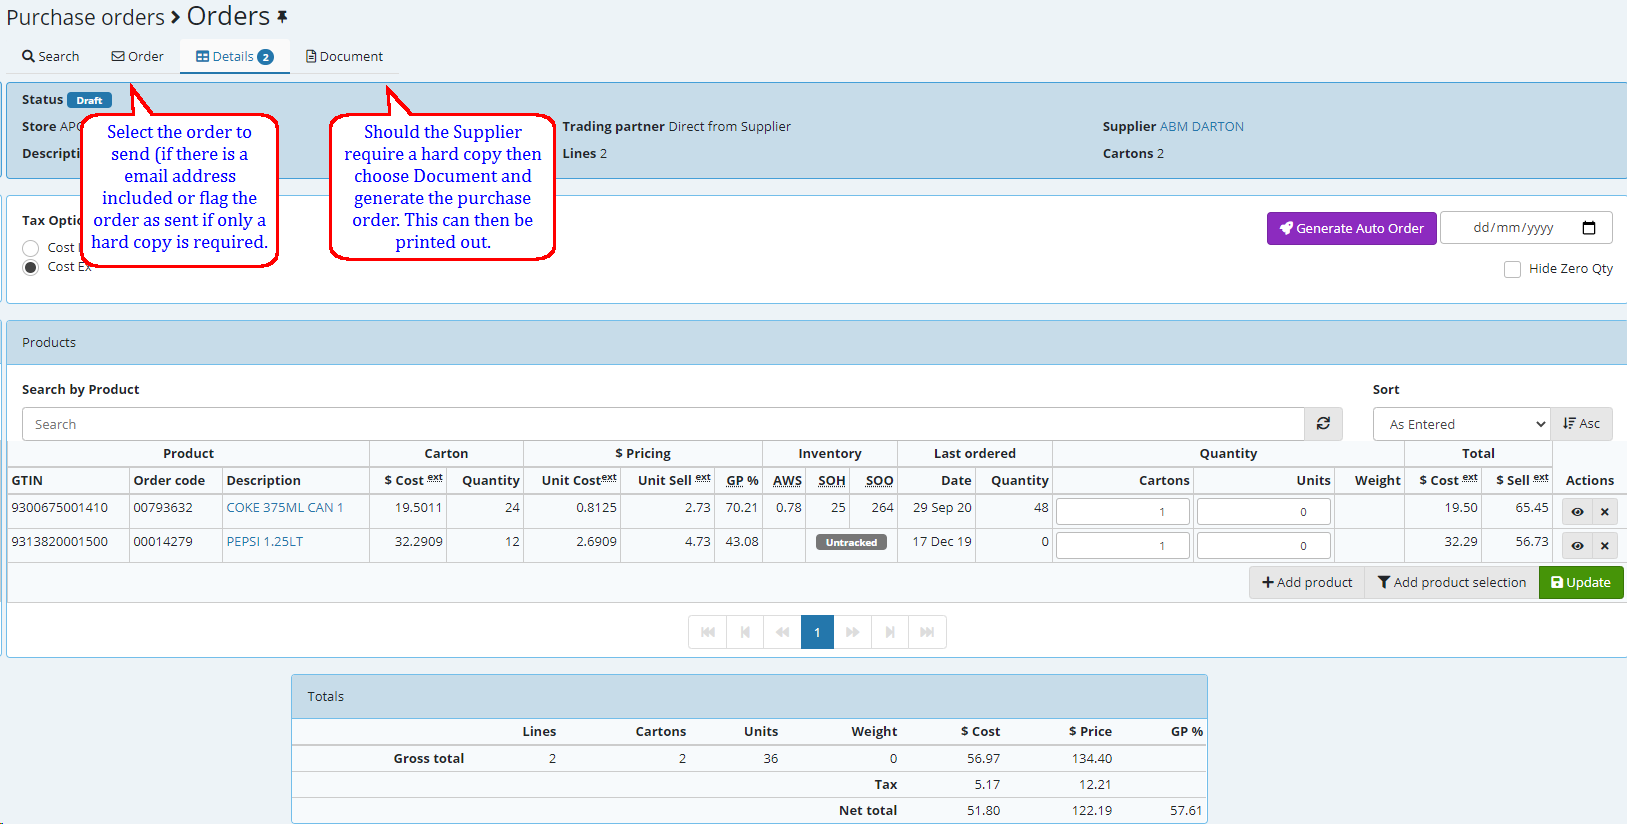This screenshot has width=1627, height=824.
Task: Select the upper Cost radio option
Action: point(30,248)
